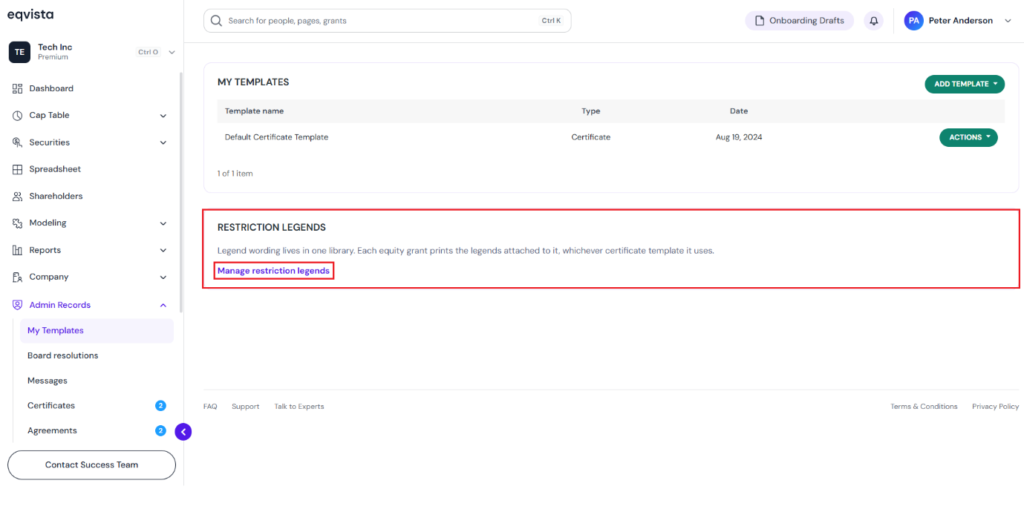The image size is (1024, 509).
Task: Click the Company icon in sidebar
Action: coord(18,277)
